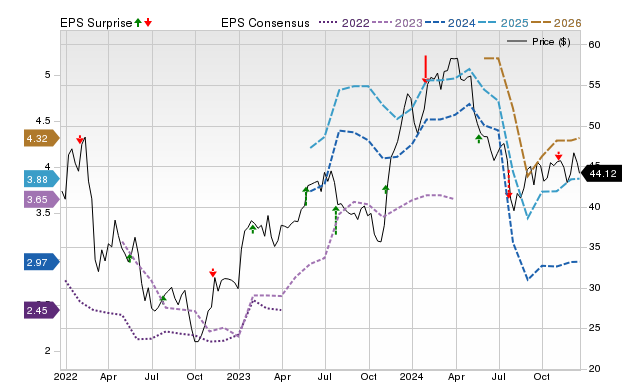Click the 55 label on the price axis
This screenshot has width=640, height=382.
[x=595, y=85]
